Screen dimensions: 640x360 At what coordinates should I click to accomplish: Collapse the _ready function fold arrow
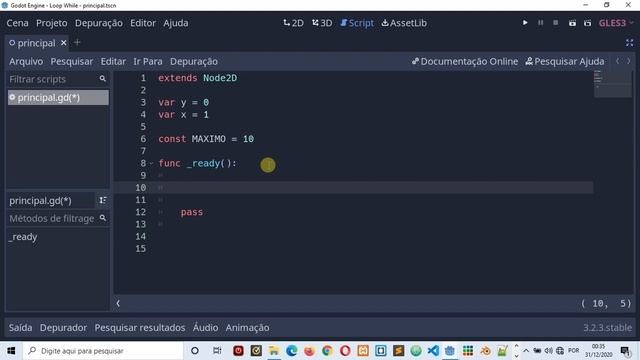[151, 163]
